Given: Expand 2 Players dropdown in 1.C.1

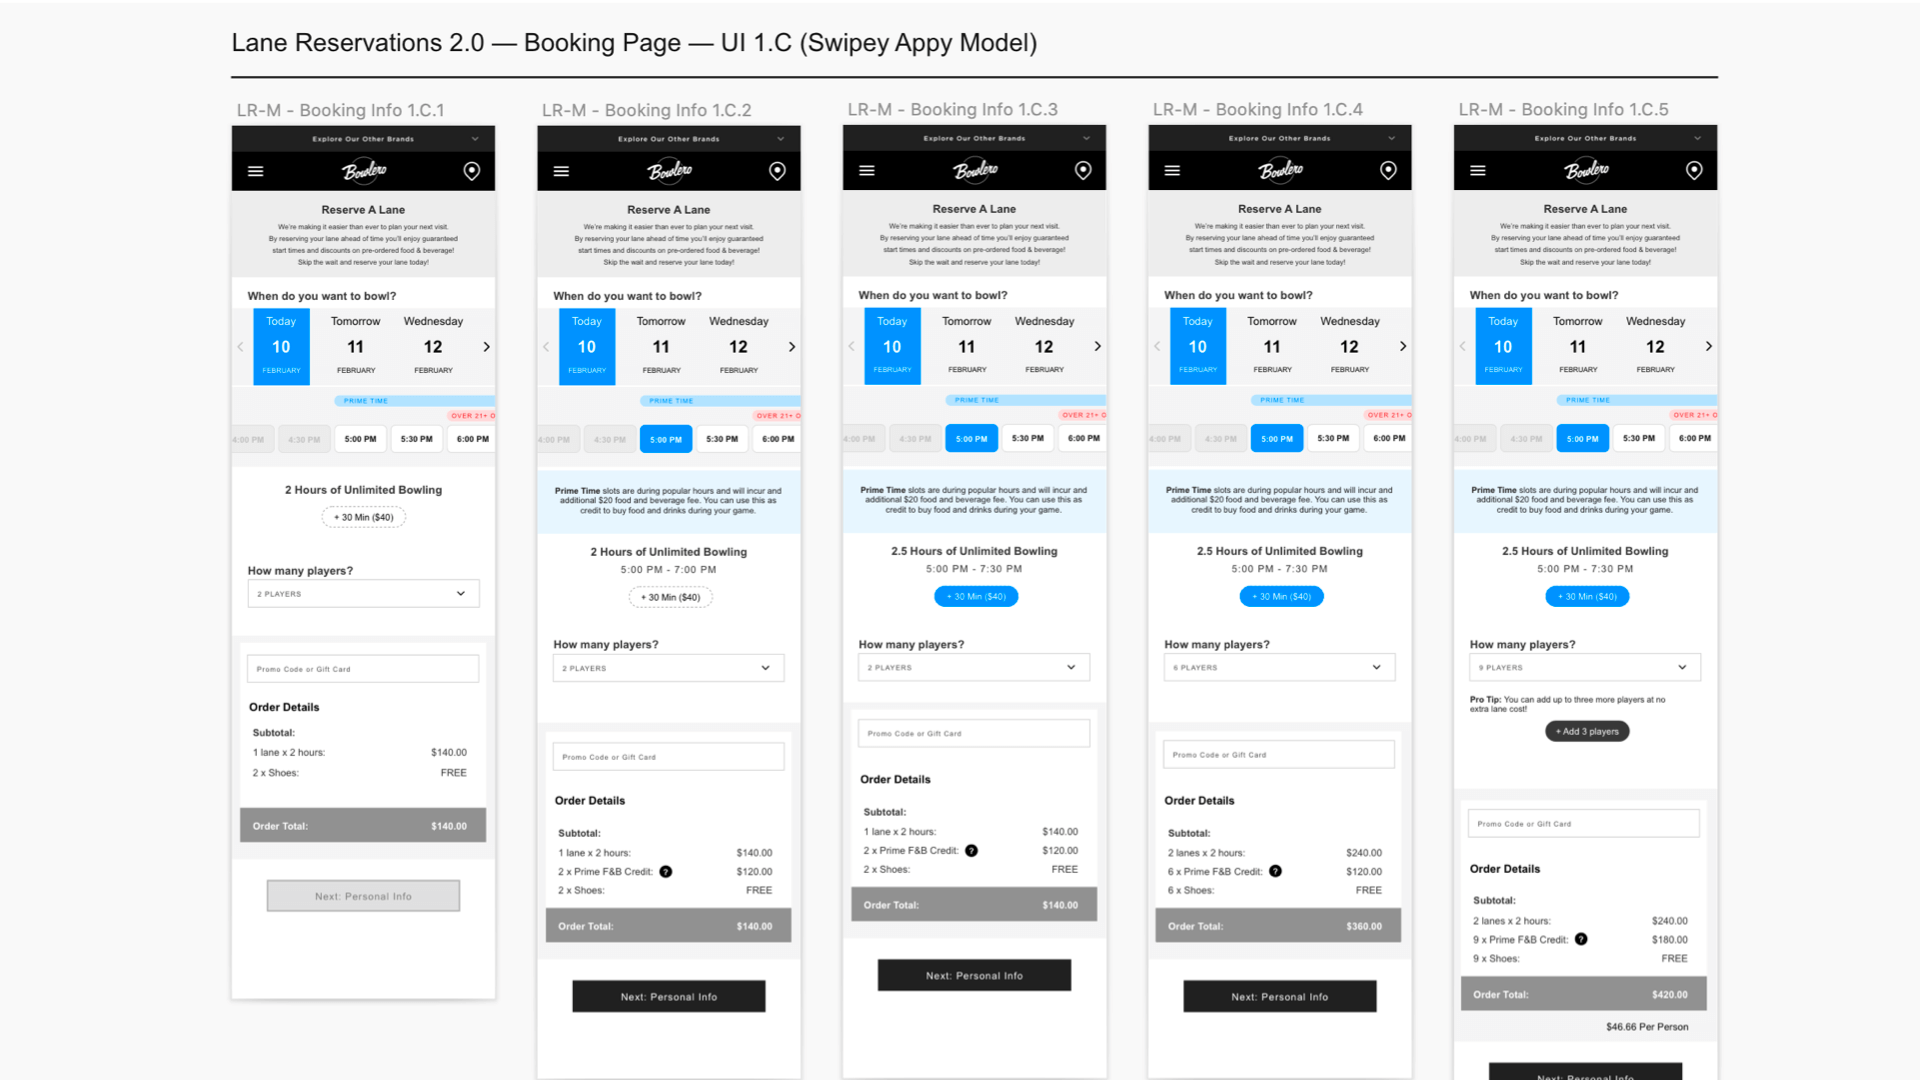Looking at the screenshot, I should (x=363, y=594).
